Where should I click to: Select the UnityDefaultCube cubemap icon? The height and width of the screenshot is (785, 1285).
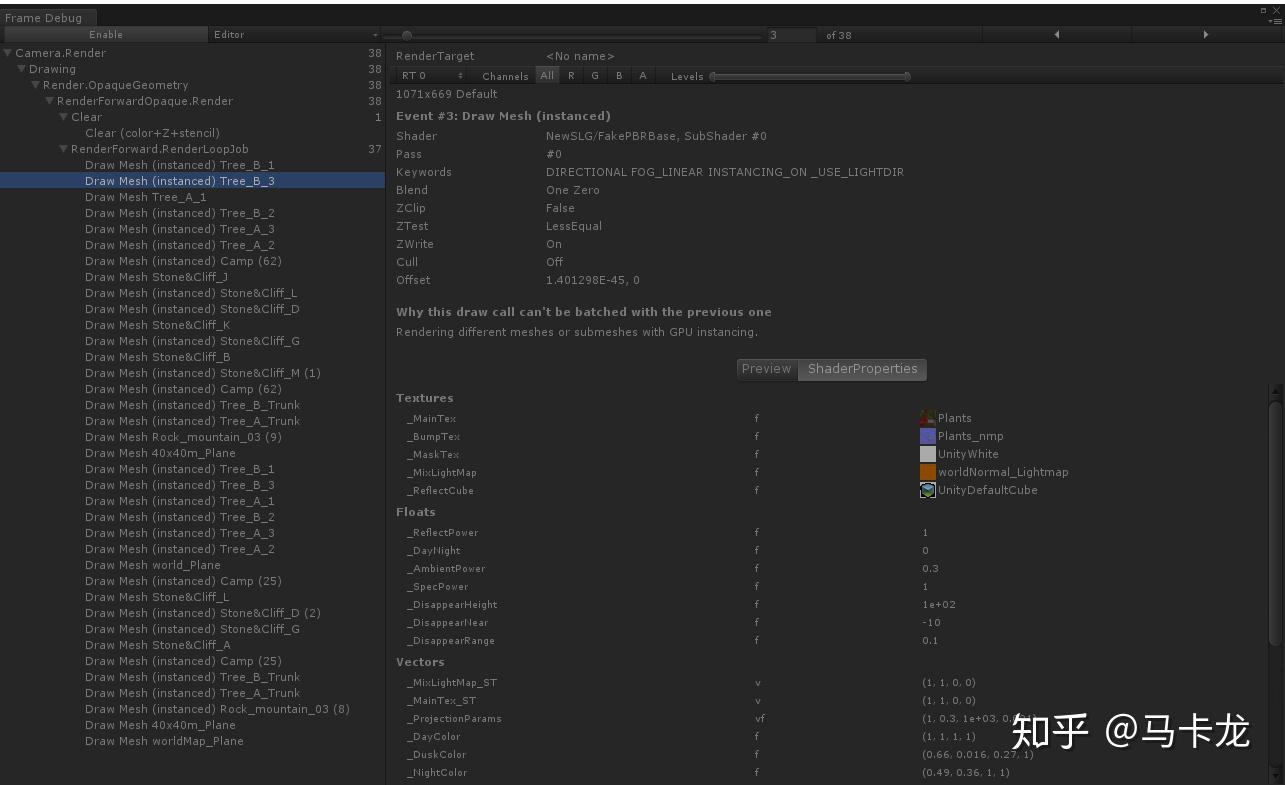point(928,490)
